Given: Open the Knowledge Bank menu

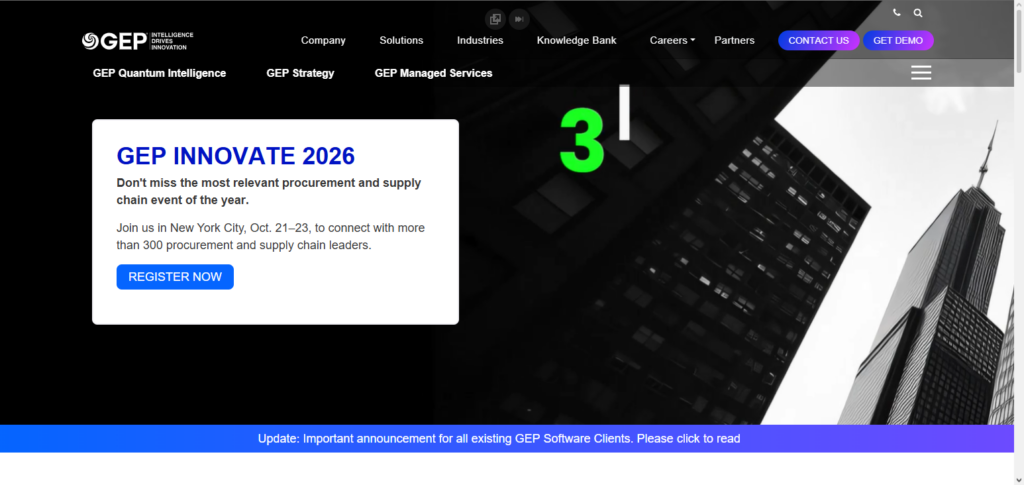Looking at the screenshot, I should [x=577, y=40].
